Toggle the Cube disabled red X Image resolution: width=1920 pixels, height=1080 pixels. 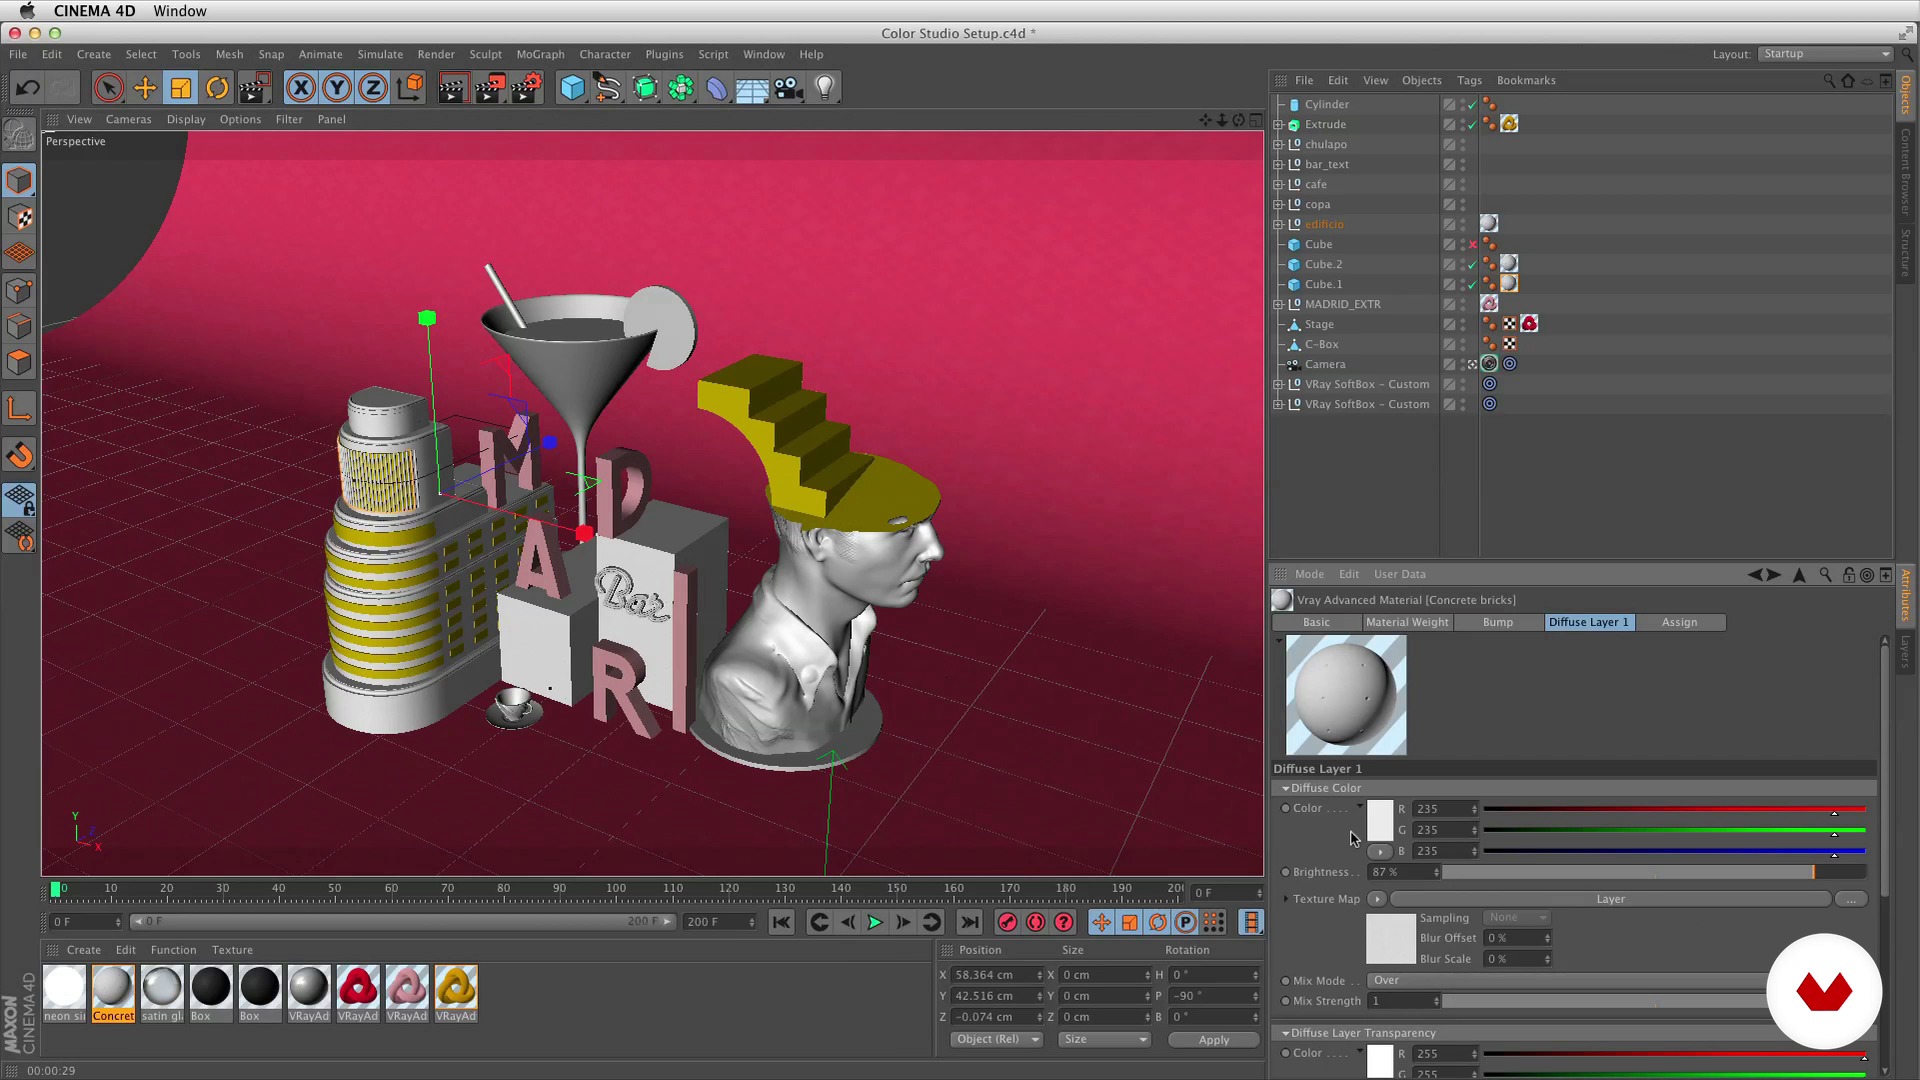click(x=1472, y=245)
